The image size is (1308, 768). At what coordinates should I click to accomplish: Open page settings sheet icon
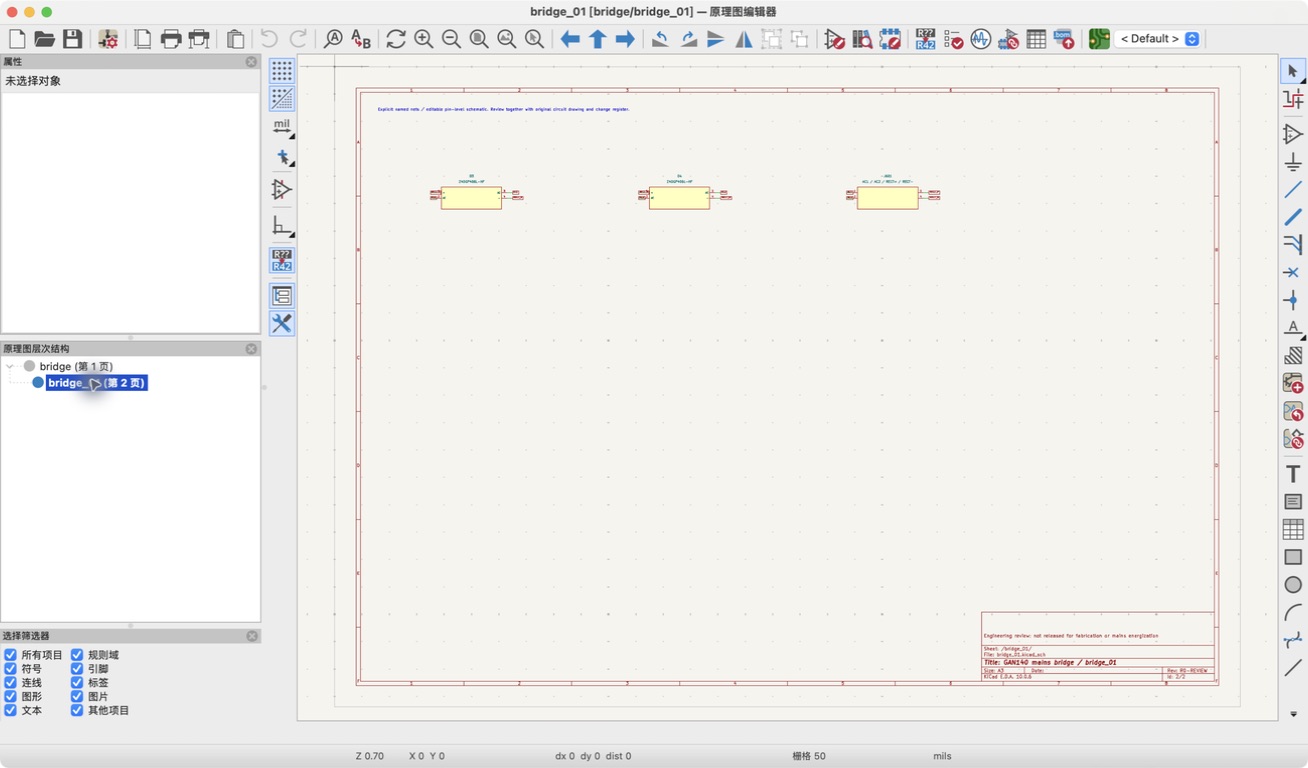143,39
